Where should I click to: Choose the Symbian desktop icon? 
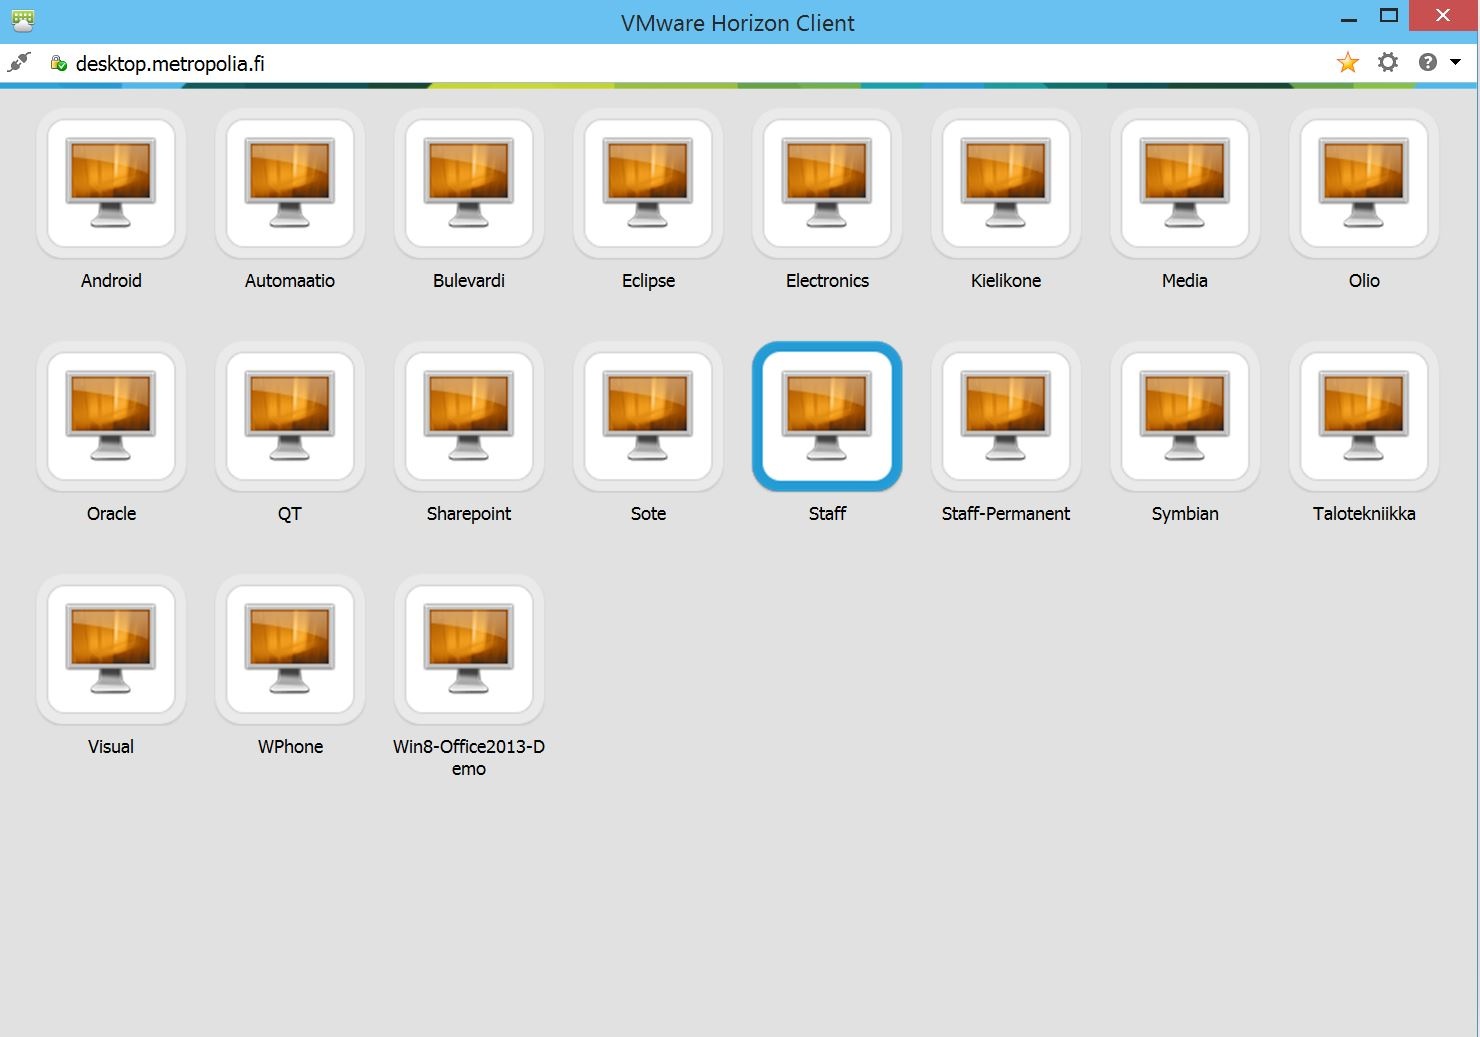click(1185, 417)
